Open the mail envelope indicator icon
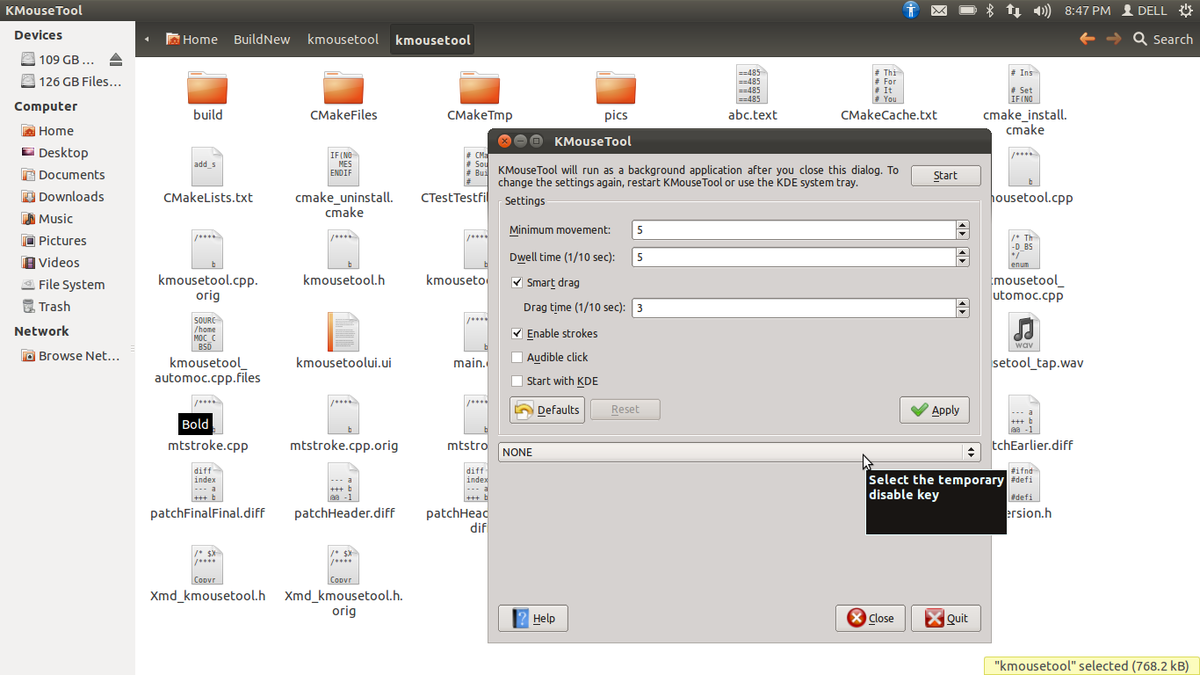This screenshot has height=675, width=1200. point(939,11)
